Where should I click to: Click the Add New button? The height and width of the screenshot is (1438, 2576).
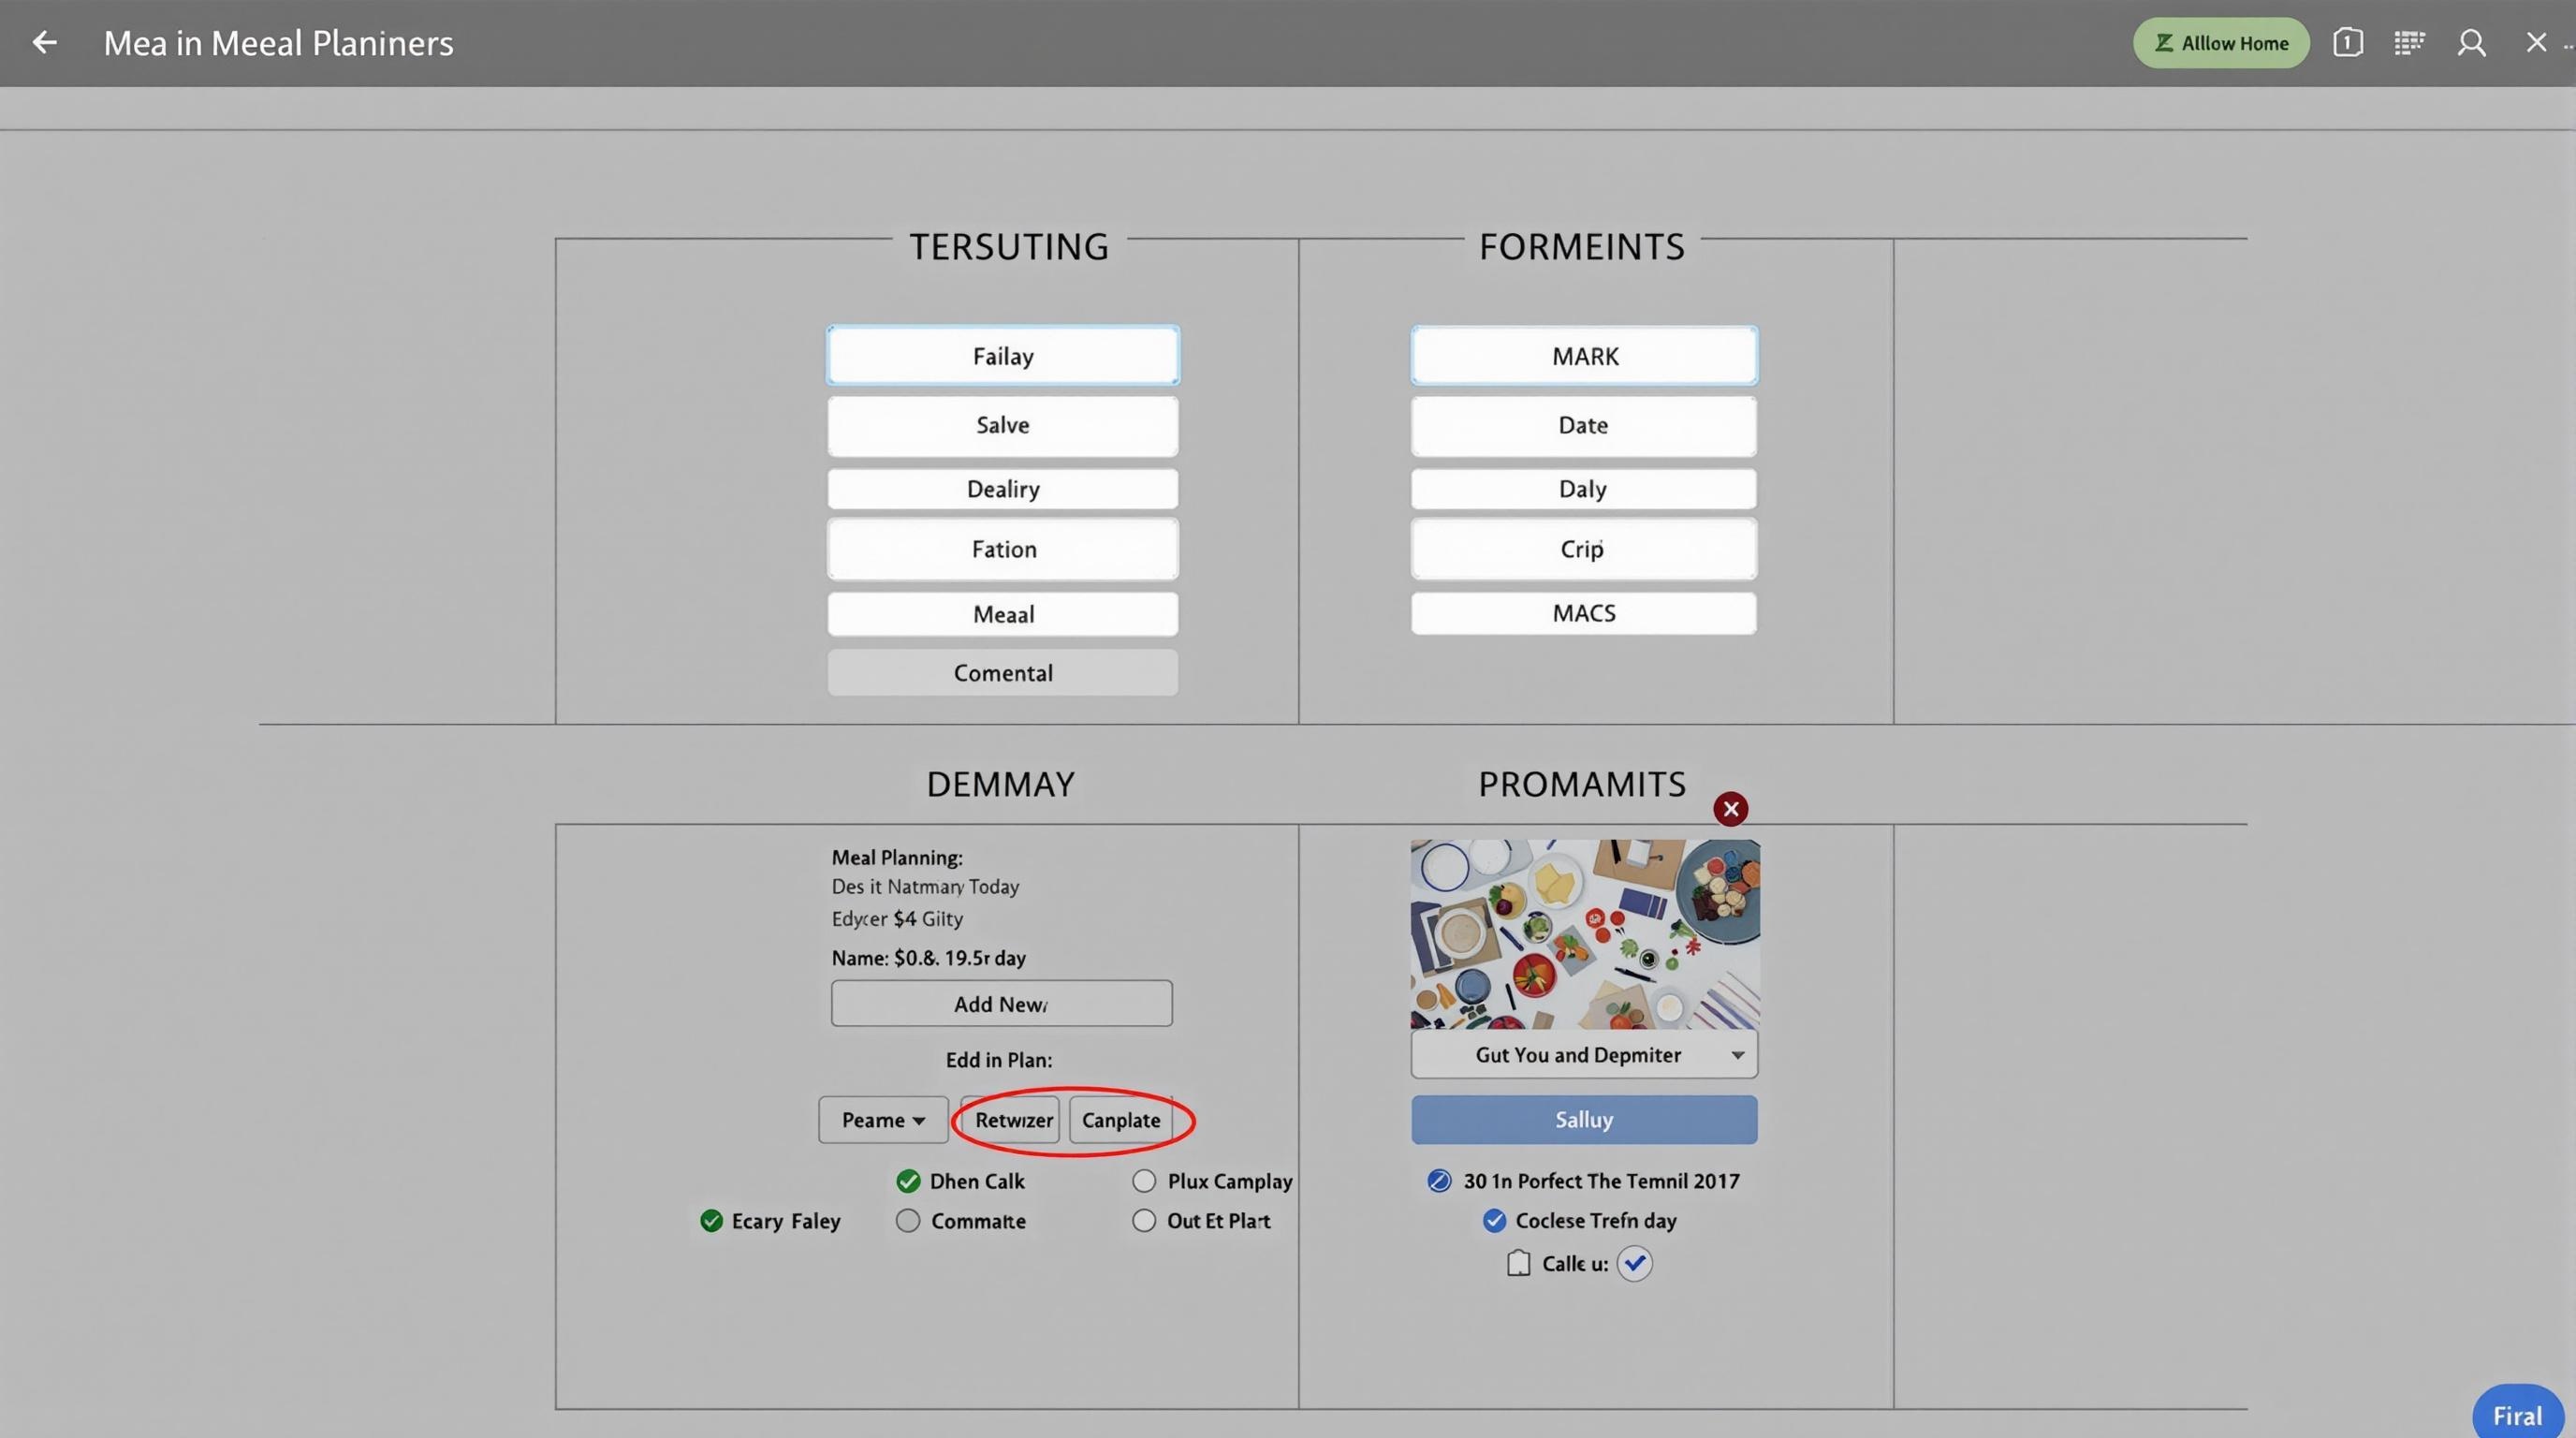(x=1001, y=1003)
